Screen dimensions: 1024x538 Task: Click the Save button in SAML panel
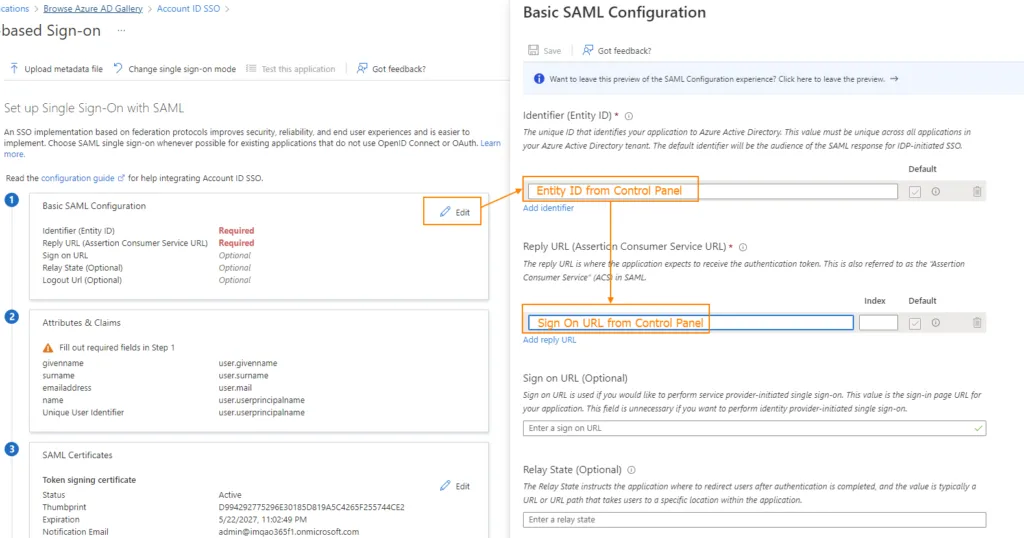(x=545, y=50)
